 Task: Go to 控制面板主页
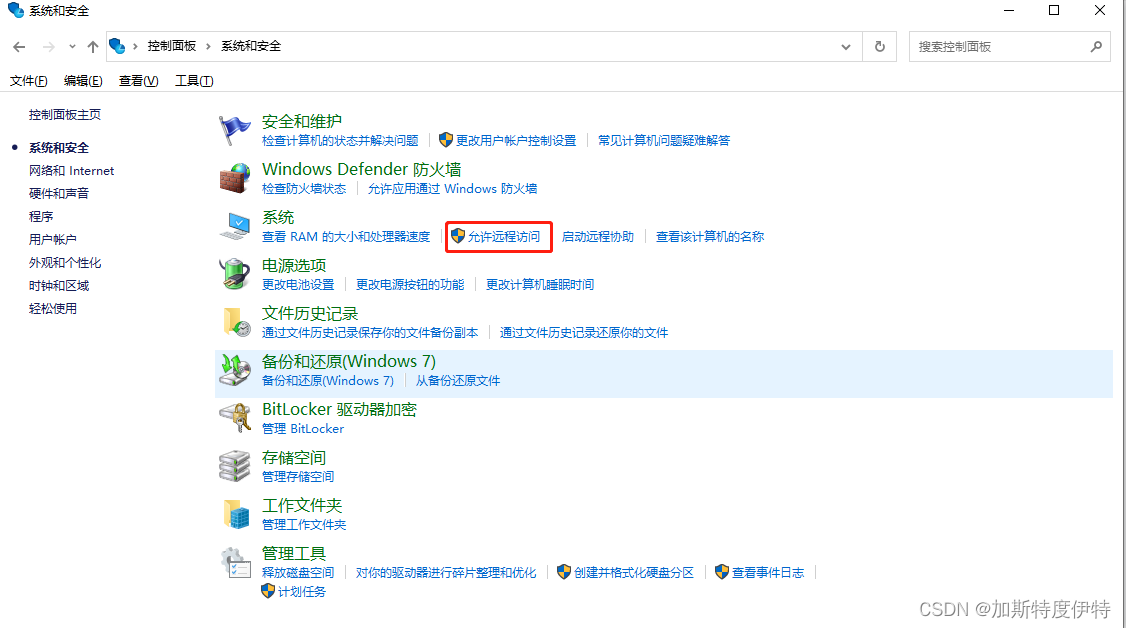[65, 115]
